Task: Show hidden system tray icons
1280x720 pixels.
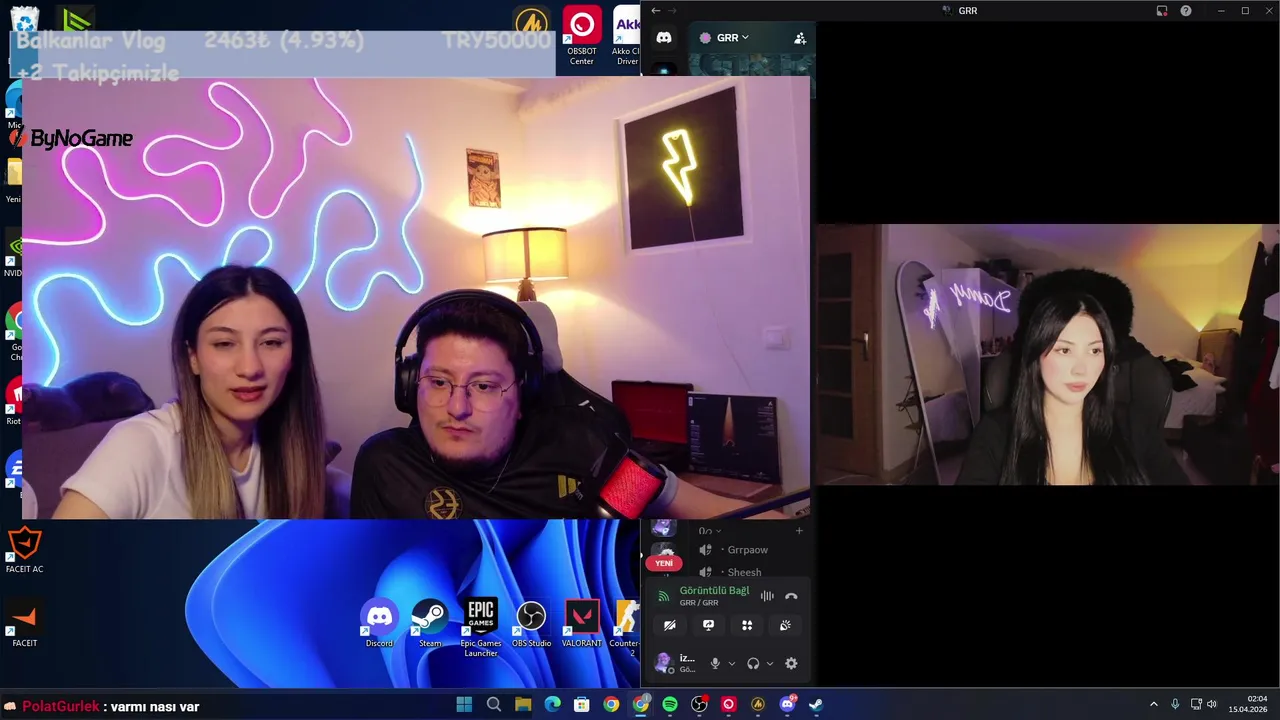Action: click(1153, 704)
